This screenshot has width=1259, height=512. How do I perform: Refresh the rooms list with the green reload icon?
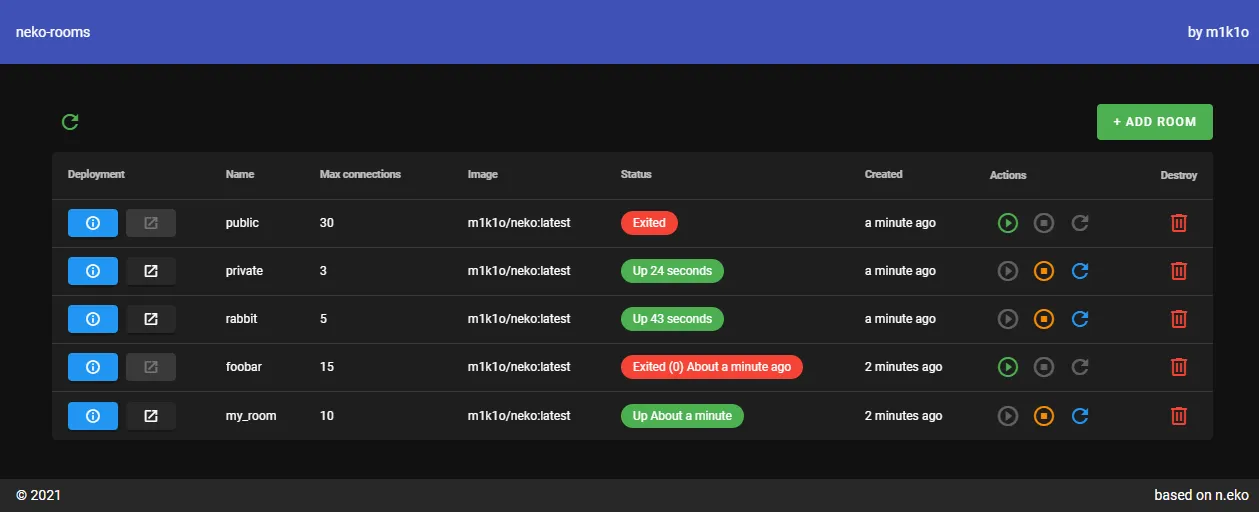pyautogui.click(x=70, y=122)
